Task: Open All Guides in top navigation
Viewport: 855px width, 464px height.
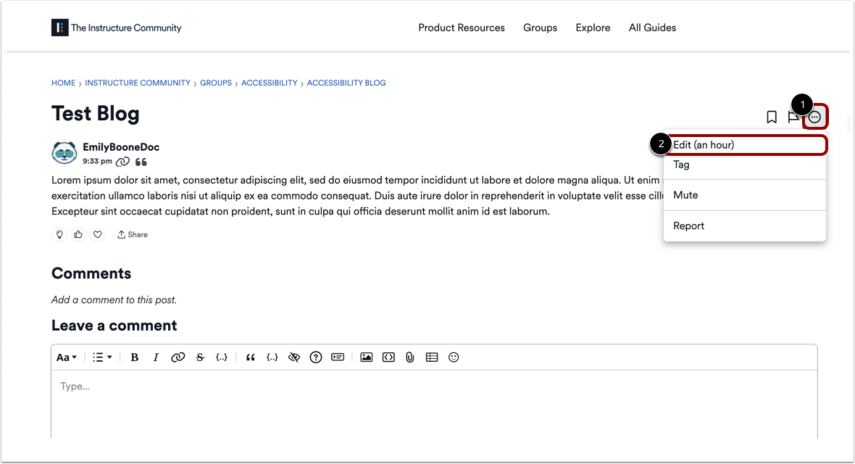Action: [x=652, y=28]
